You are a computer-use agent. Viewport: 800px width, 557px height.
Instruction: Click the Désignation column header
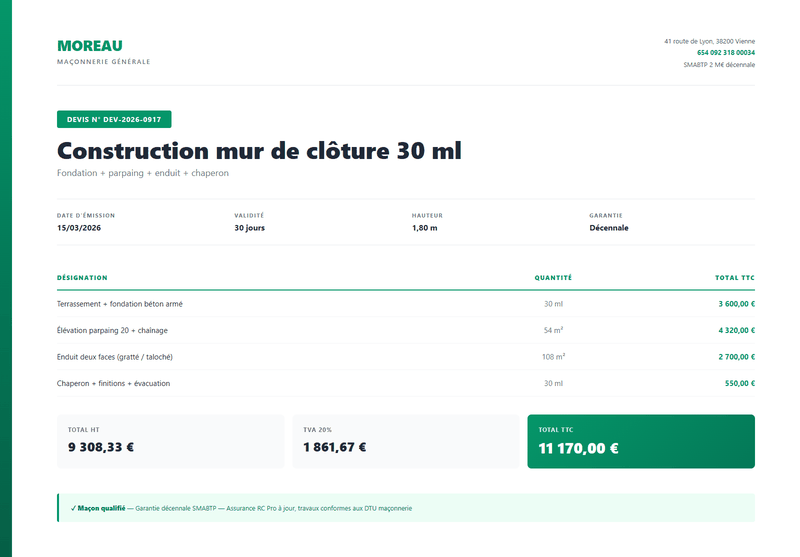82,277
